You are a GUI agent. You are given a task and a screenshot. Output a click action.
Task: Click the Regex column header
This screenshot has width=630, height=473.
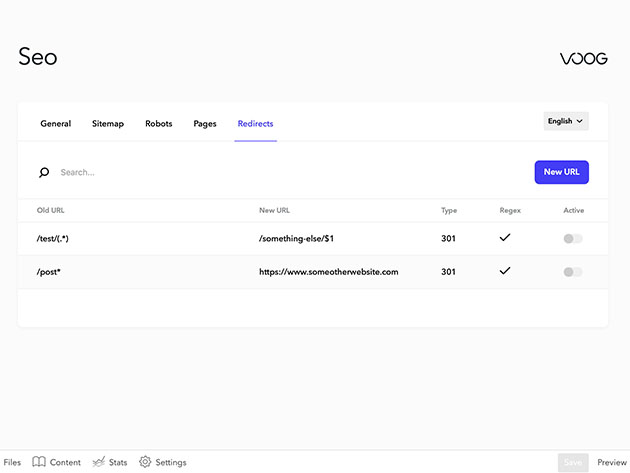510,210
